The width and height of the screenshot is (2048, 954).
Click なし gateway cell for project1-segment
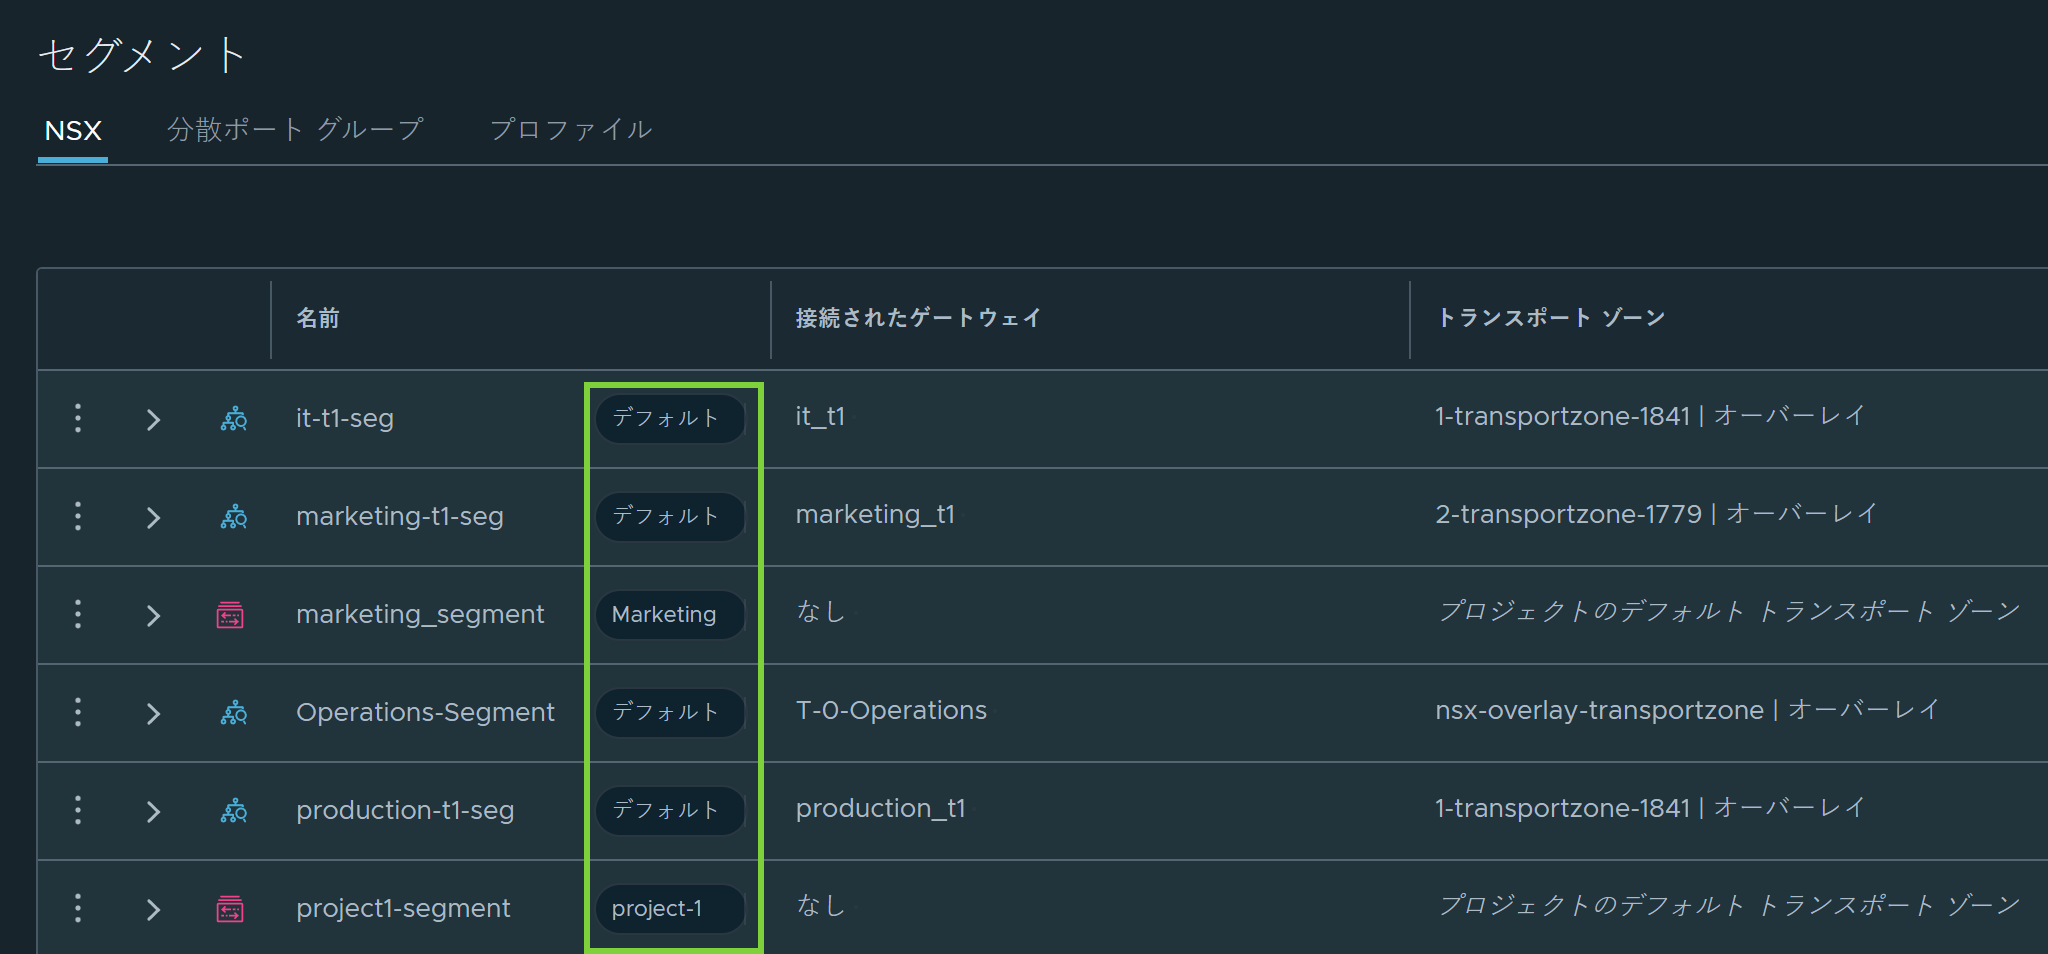point(820,905)
